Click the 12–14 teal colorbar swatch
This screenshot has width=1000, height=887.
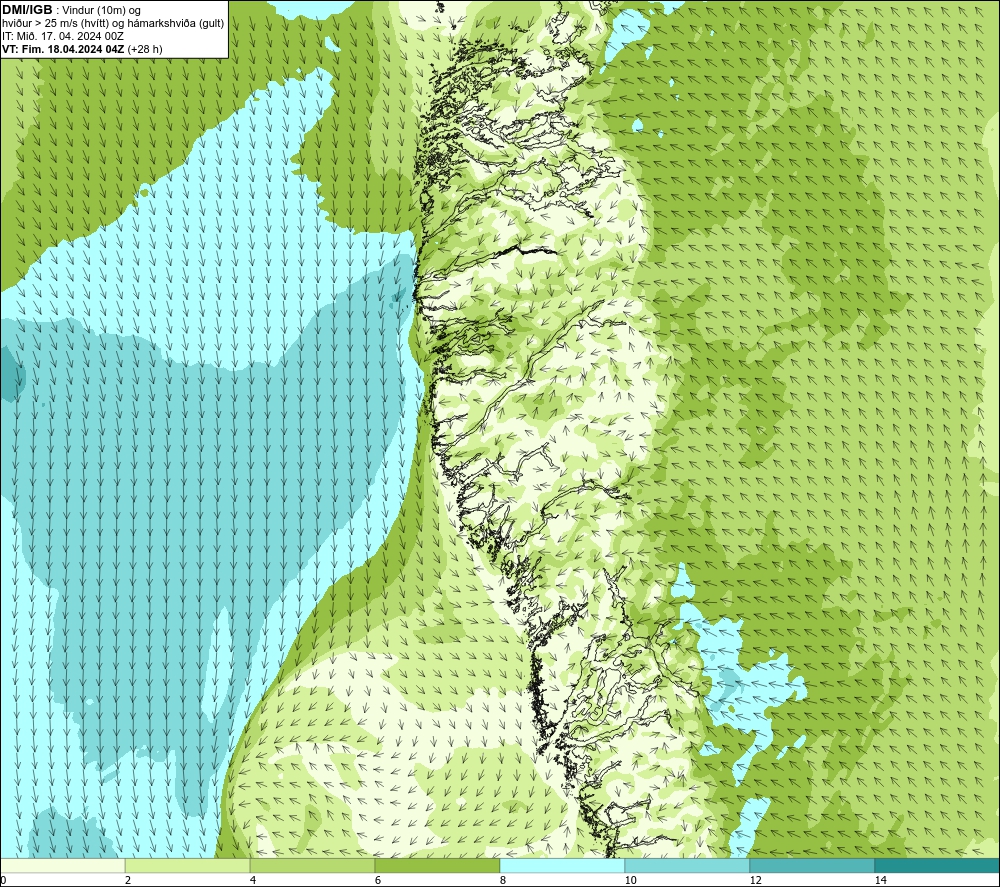coord(812,865)
